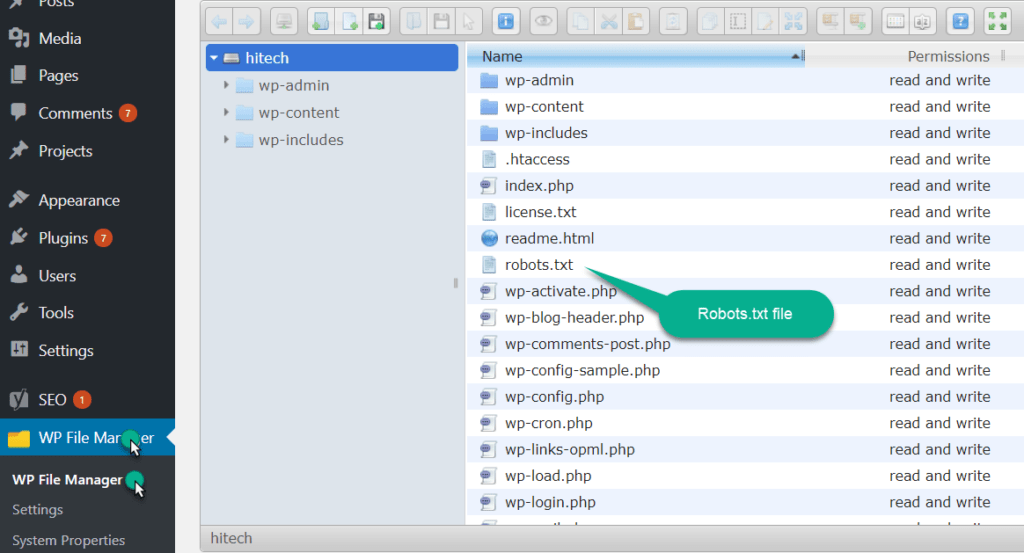Image resolution: width=1024 pixels, height=553 pixels.
Task: Select the index.php file
Action: (x=745, y=186)
